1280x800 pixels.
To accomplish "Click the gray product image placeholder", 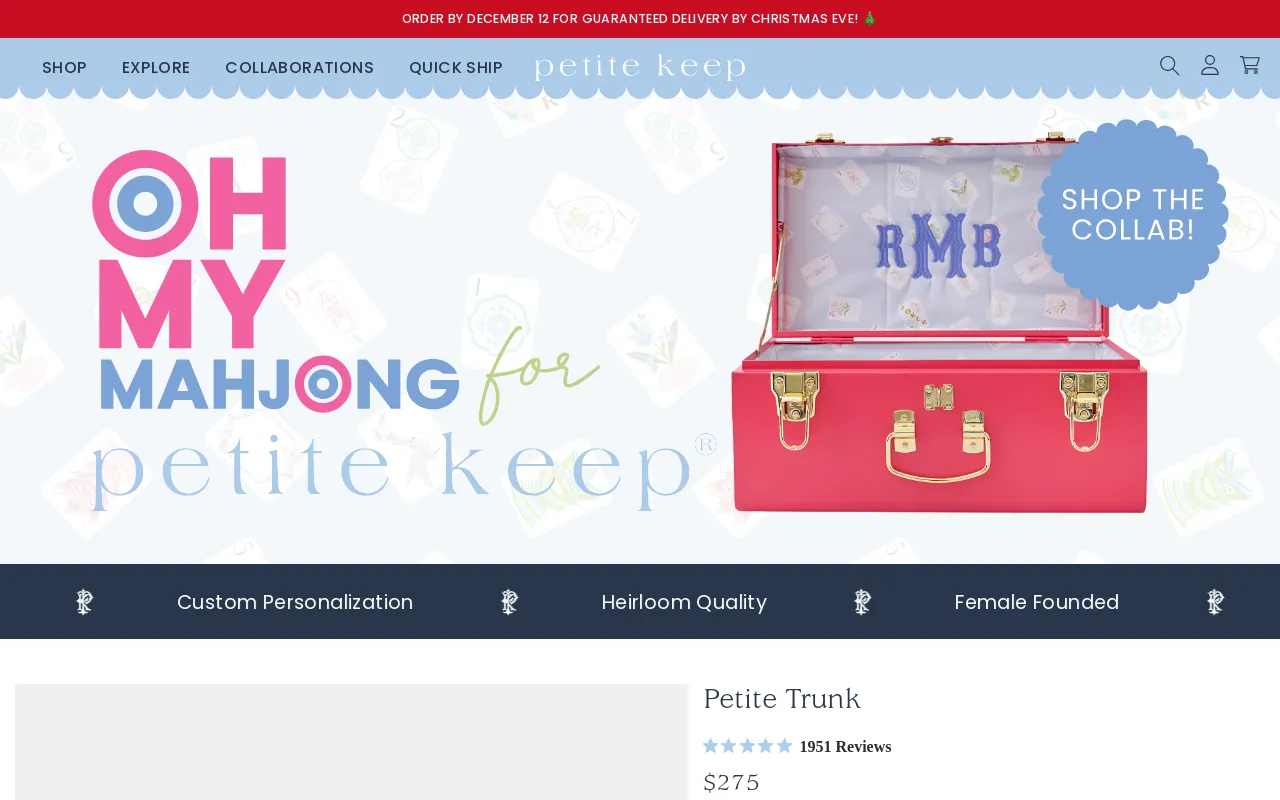I will [x=351, y=742].
